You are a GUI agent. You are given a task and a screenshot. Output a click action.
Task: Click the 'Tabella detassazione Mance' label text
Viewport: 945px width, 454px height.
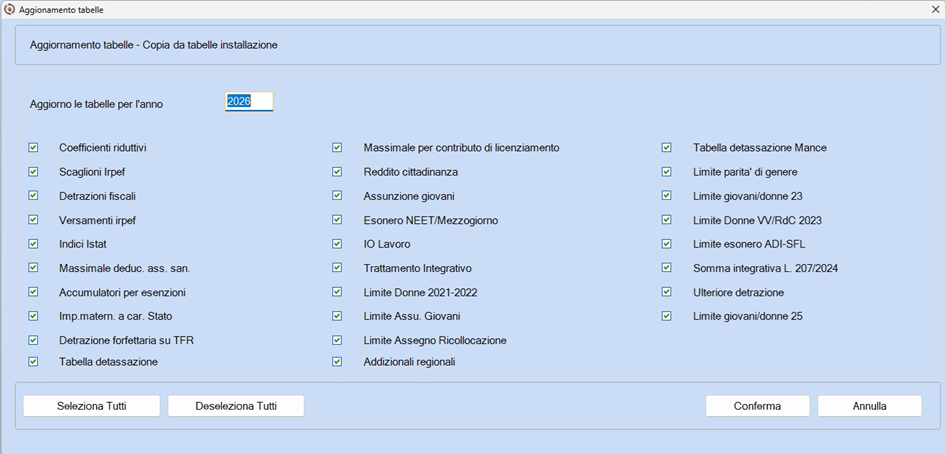(x=760, y=148)
